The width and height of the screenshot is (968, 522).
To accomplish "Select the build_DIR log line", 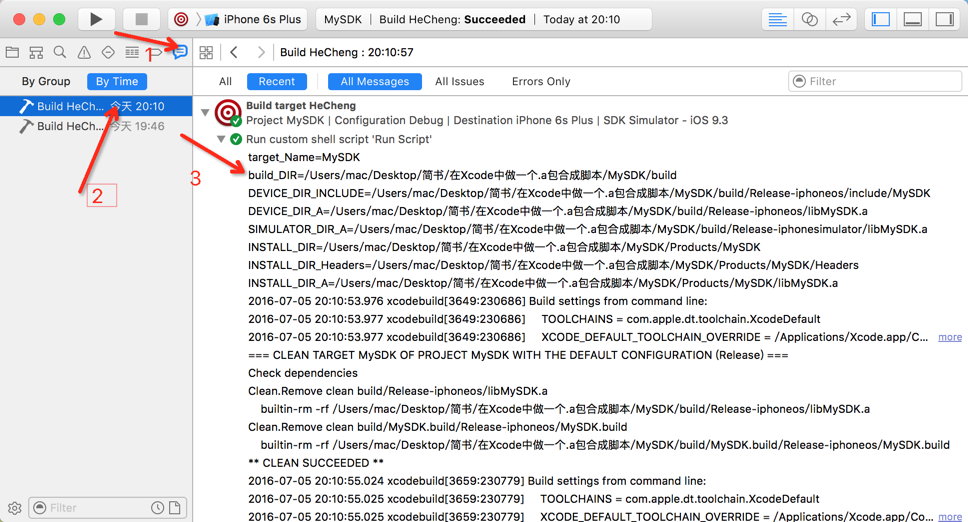I will [x=462, y=175].
